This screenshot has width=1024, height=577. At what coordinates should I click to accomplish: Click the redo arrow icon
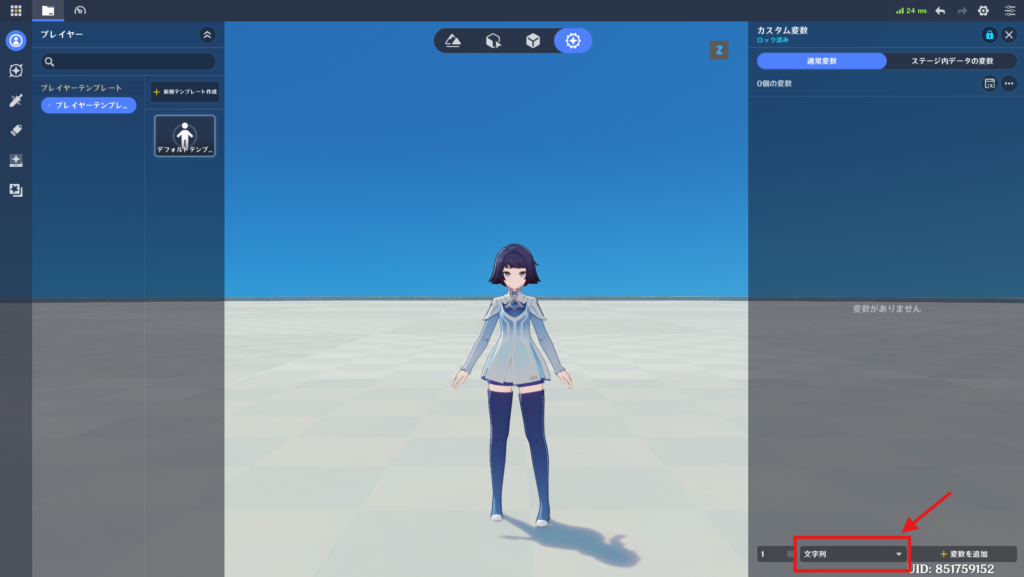point(962,10)
